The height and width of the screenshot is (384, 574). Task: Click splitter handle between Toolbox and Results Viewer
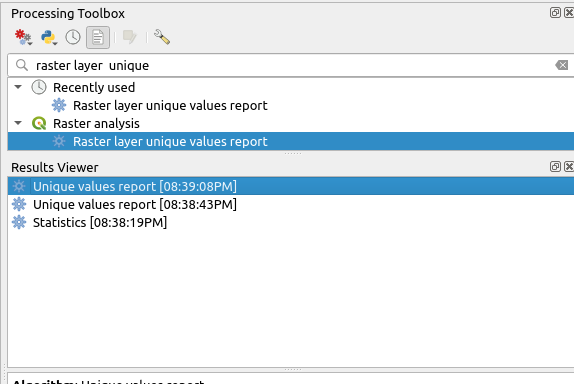[292, 153]
